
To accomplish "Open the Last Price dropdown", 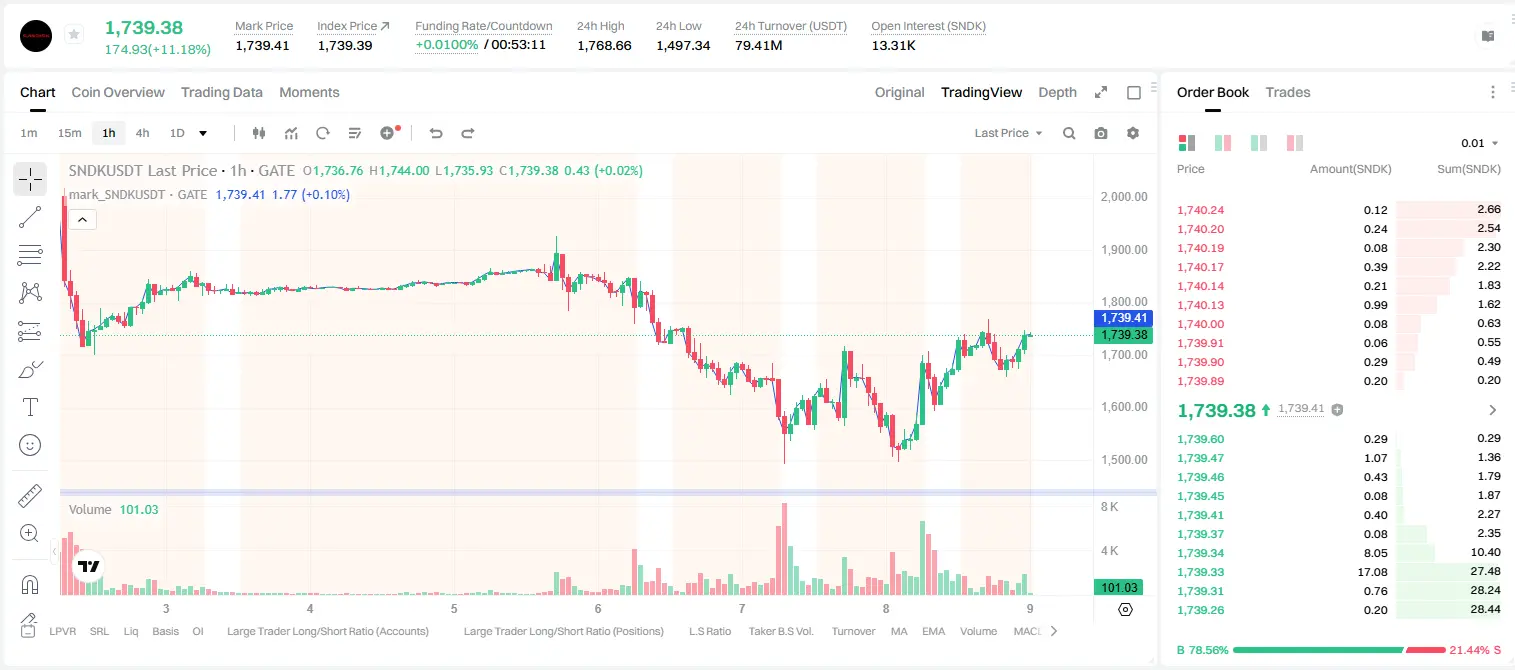I will coord(1008,133).
